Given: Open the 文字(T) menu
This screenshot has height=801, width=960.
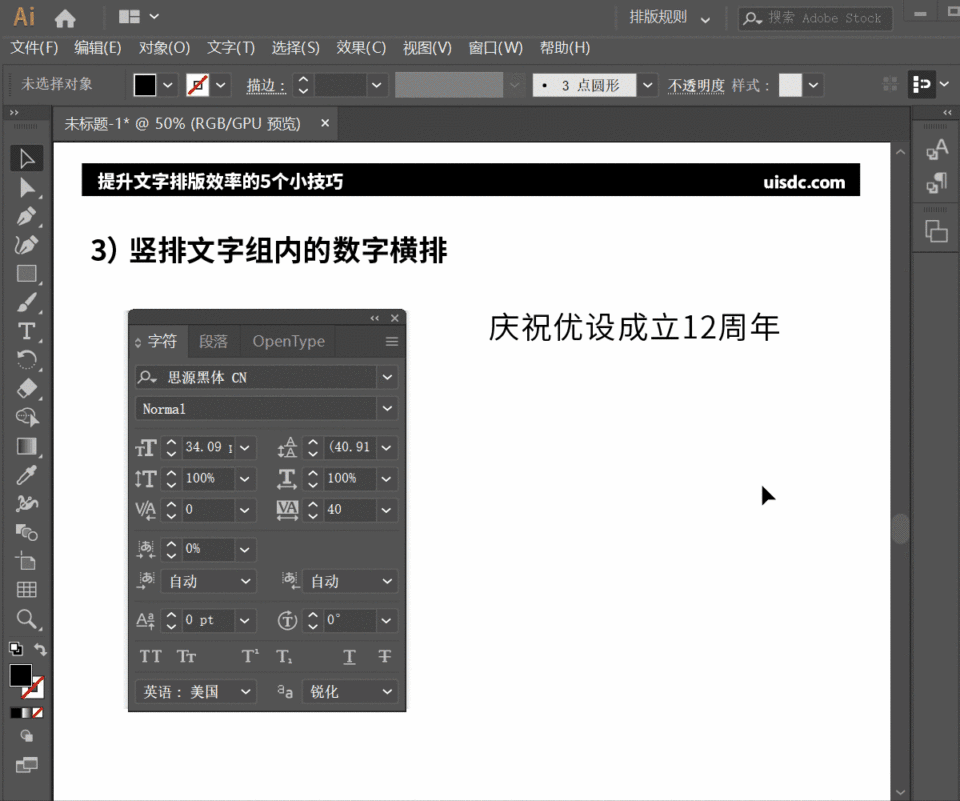Looking at the screenshot, I should pyautogui.click(x=231, y=47).
